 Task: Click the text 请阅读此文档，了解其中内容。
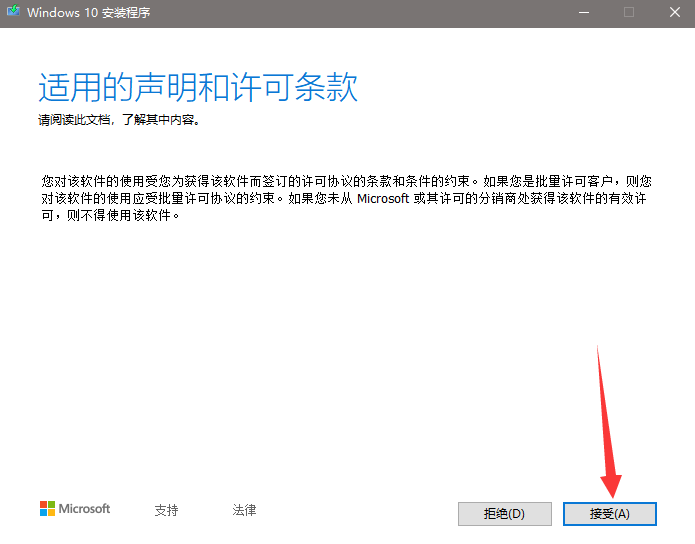[x=119, y=120]
